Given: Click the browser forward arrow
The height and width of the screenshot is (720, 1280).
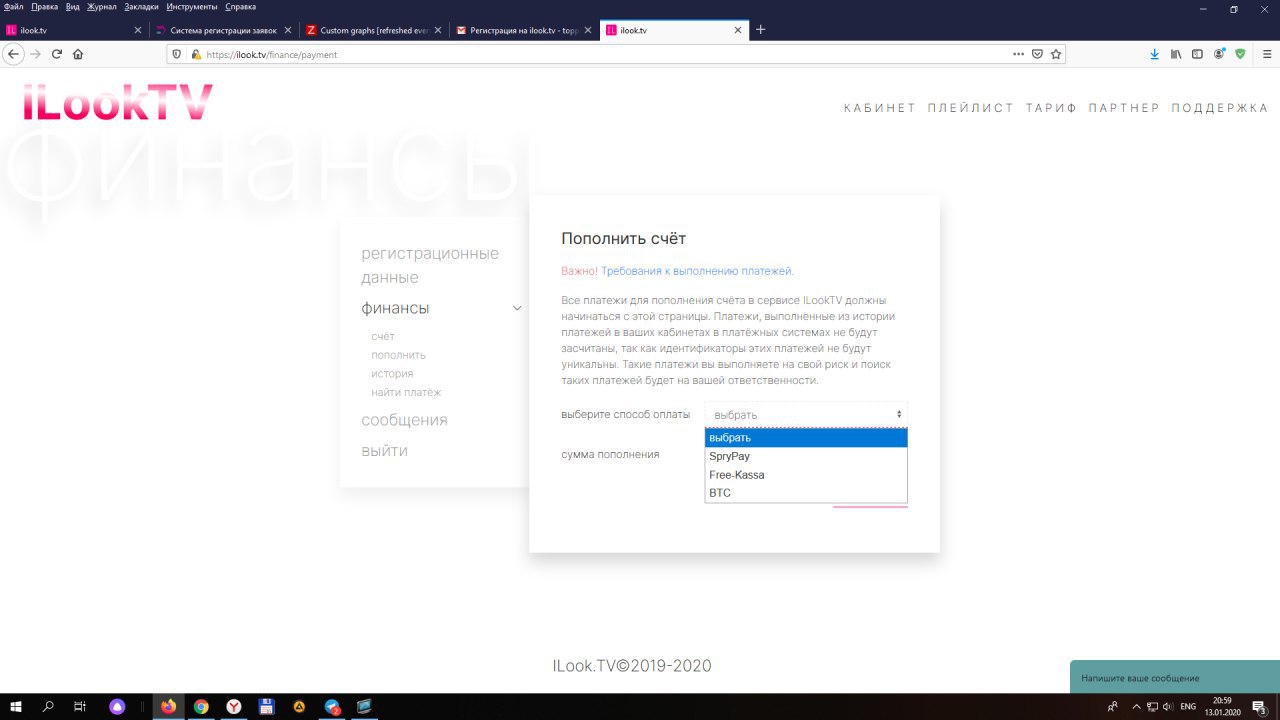Looking at the screenshot, I should [36, 54].
